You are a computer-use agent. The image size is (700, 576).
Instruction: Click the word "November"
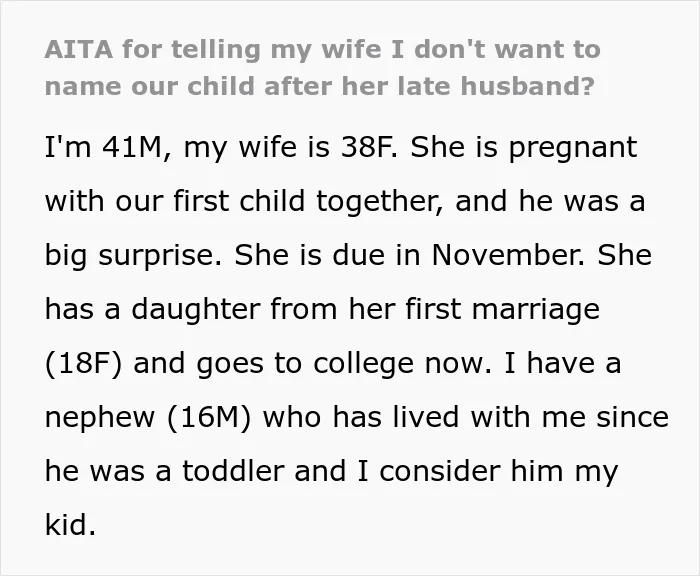point(504,255)
